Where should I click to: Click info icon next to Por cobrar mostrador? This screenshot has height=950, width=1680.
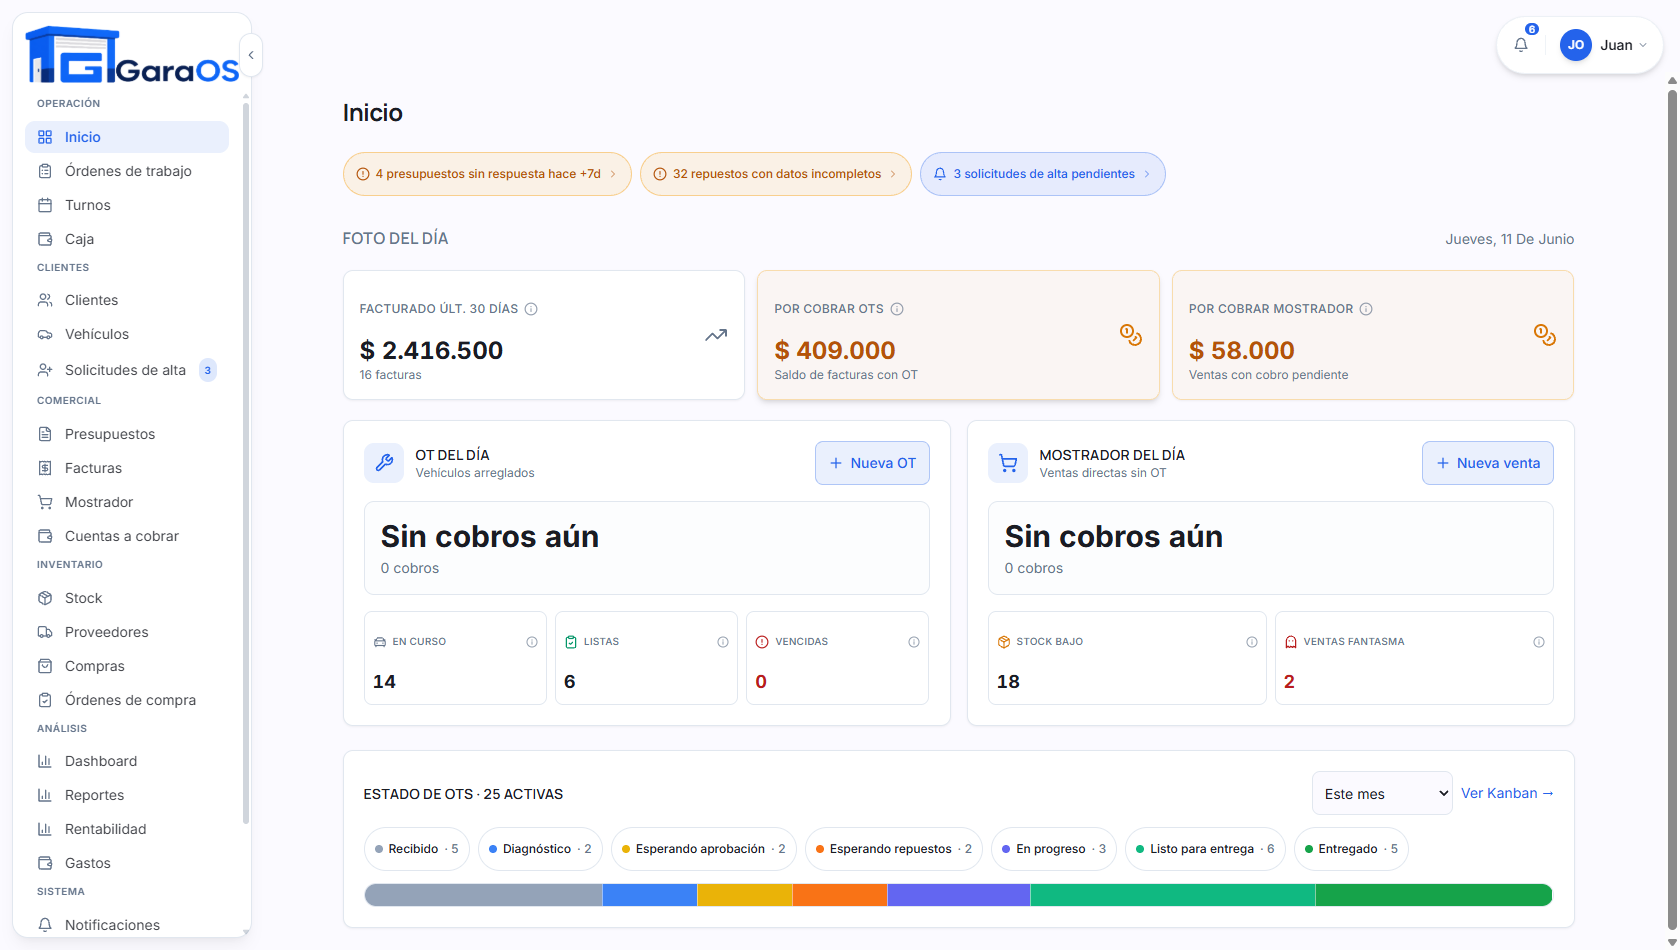point(1366,309)
